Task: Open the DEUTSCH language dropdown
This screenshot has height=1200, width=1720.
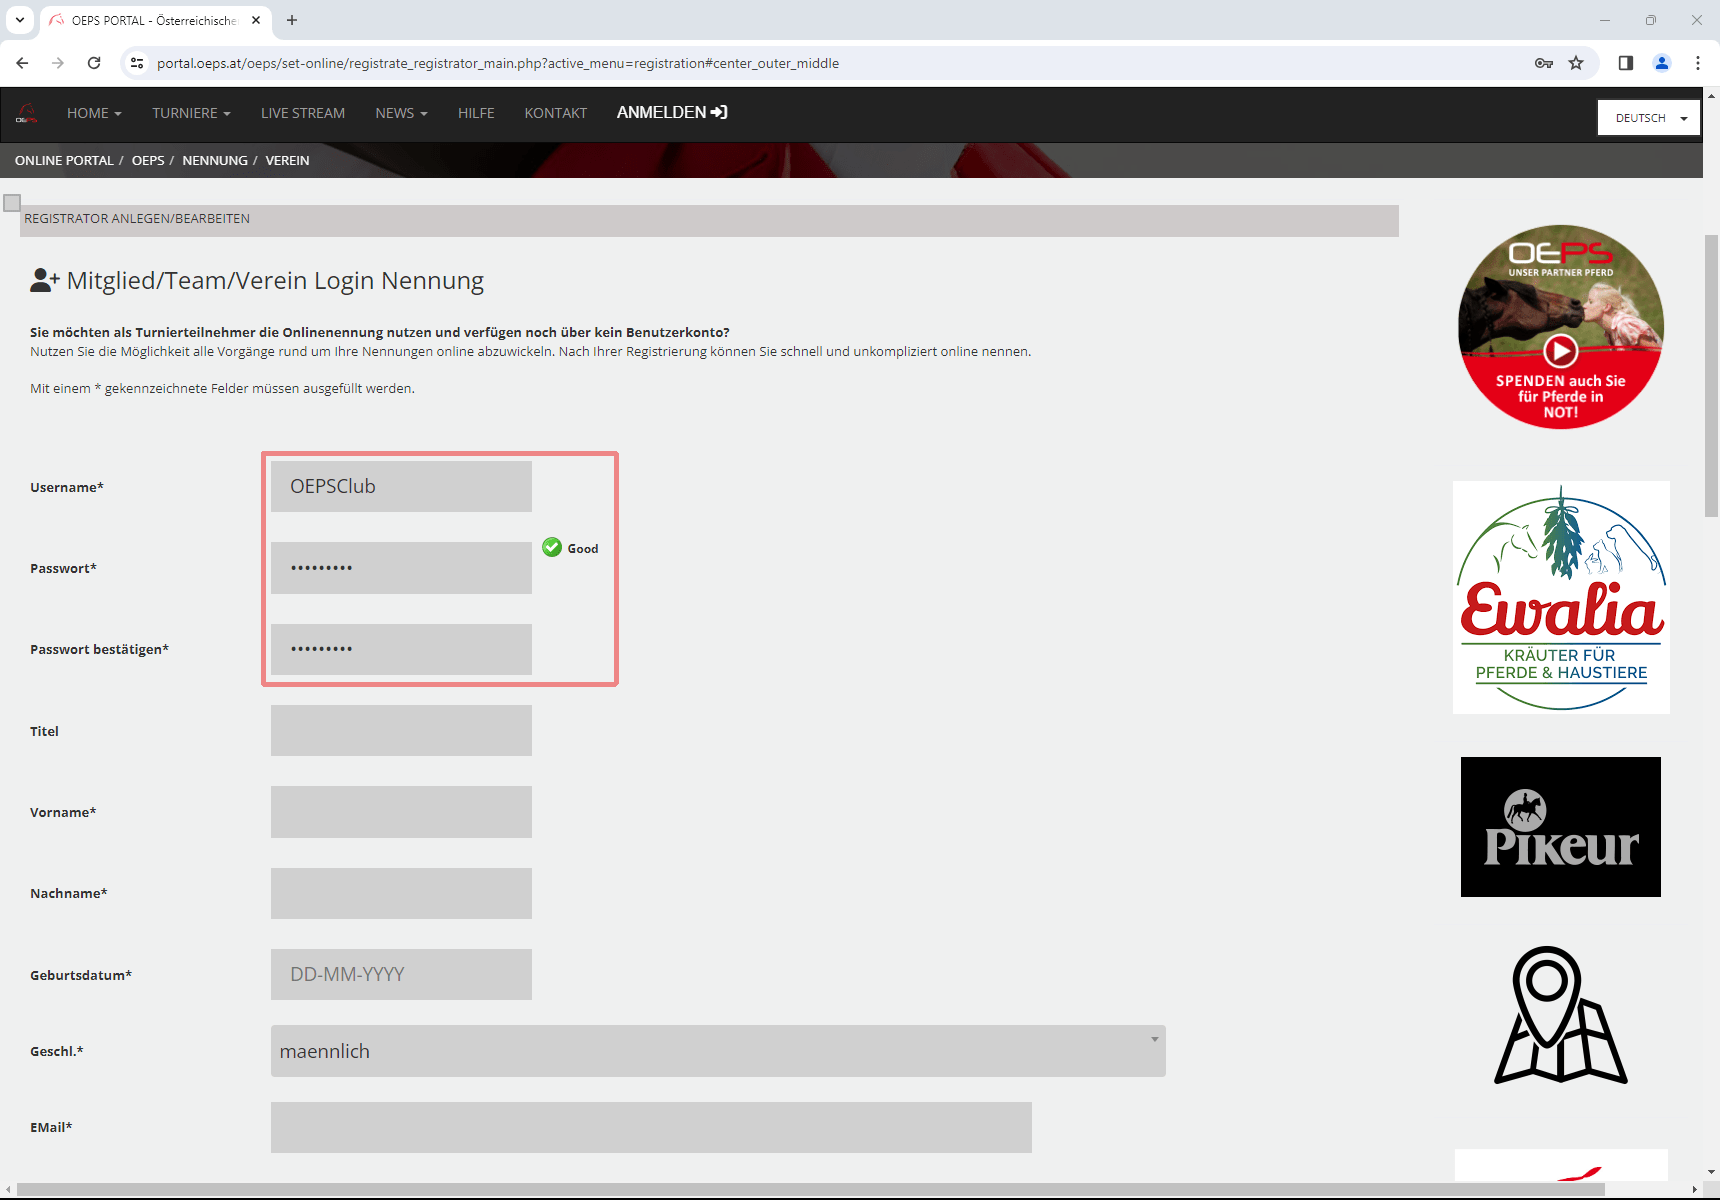Action: pos(1648,118)
